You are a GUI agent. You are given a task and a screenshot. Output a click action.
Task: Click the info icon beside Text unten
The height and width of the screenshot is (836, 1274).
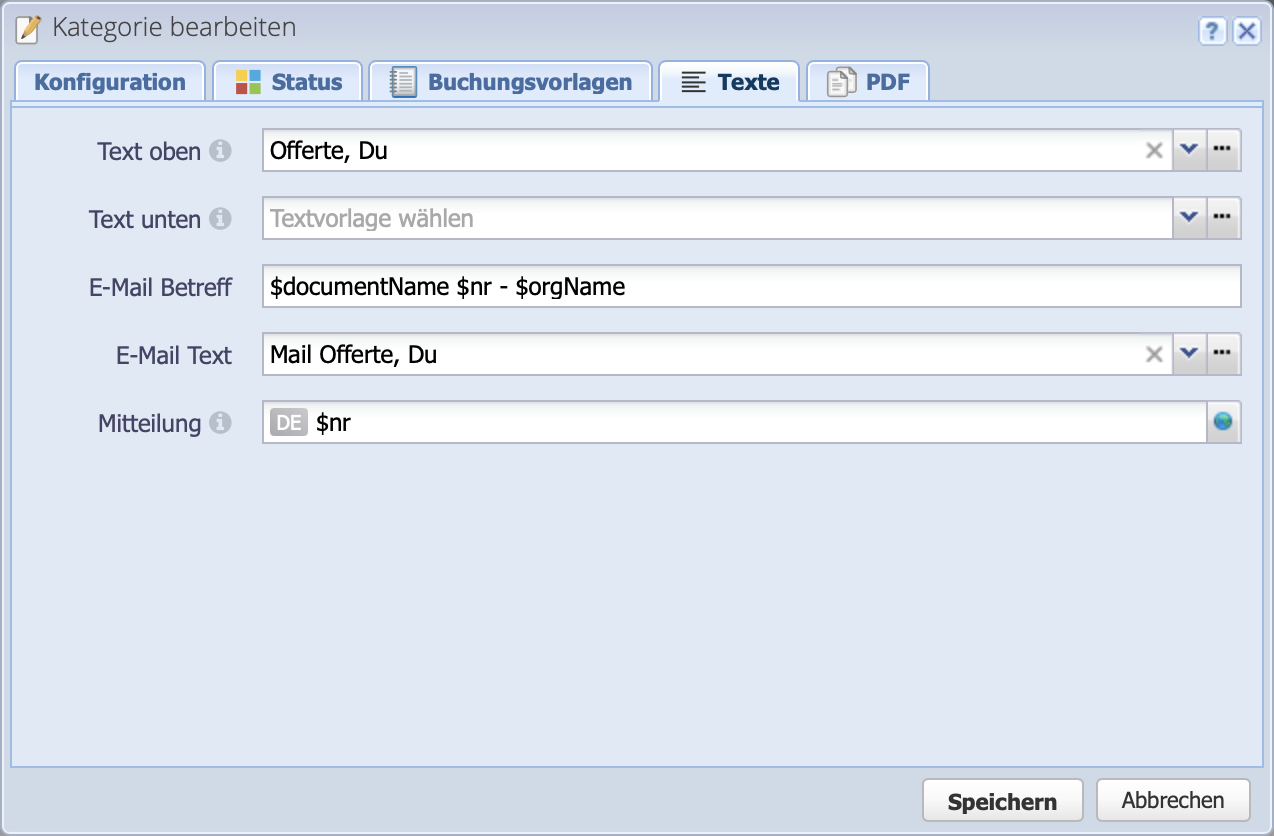coord(220,219)
